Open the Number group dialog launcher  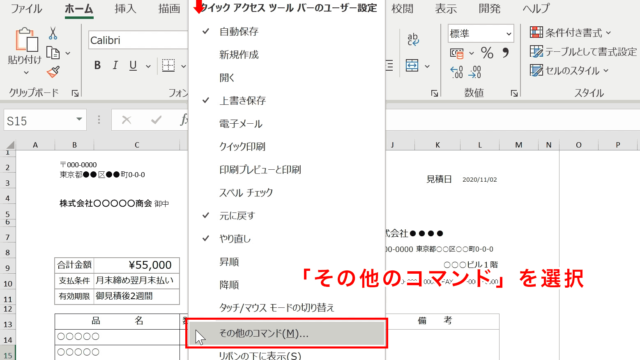[x=514, y=93]
